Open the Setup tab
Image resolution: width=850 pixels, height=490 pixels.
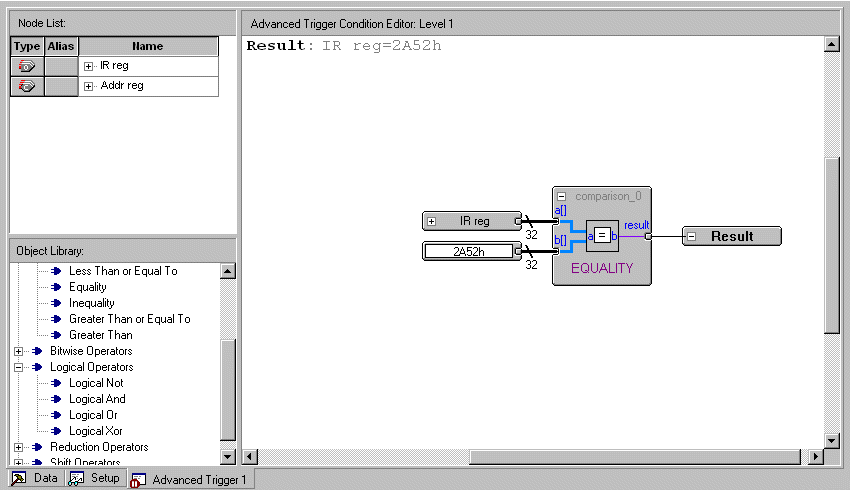[x=95, y=479]
